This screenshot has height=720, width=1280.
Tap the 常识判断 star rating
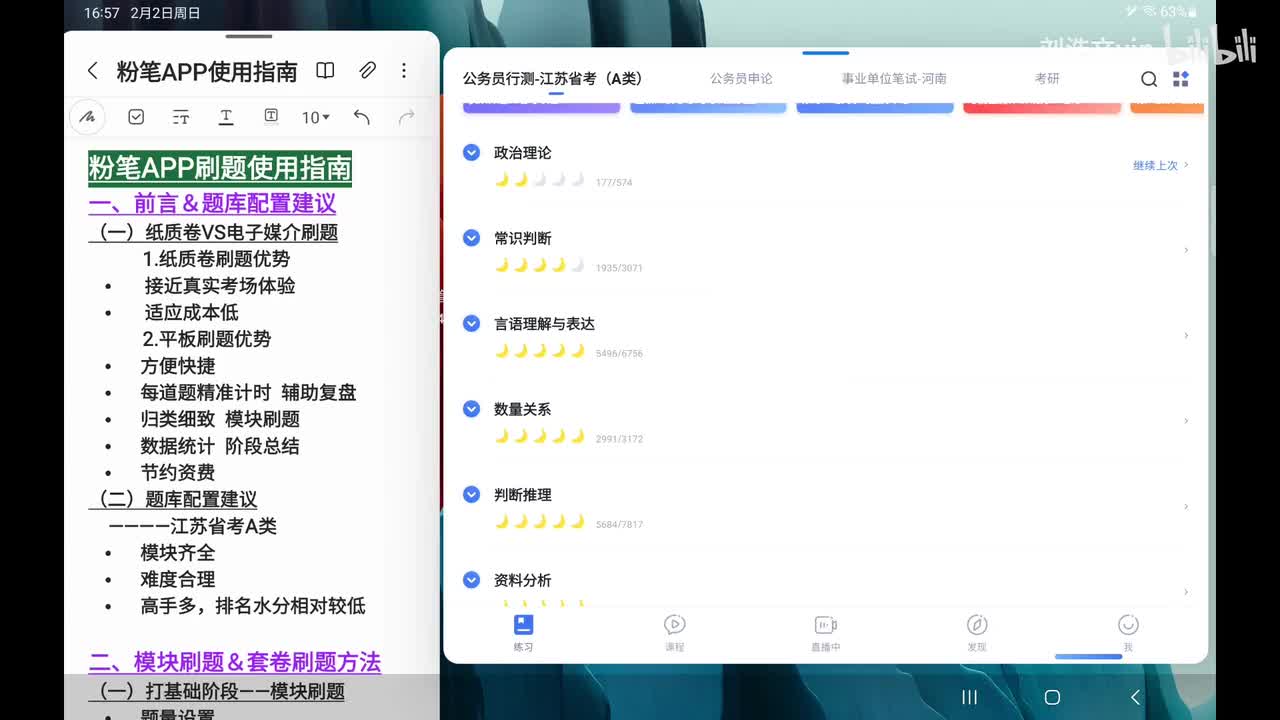[x=539, y=265]
